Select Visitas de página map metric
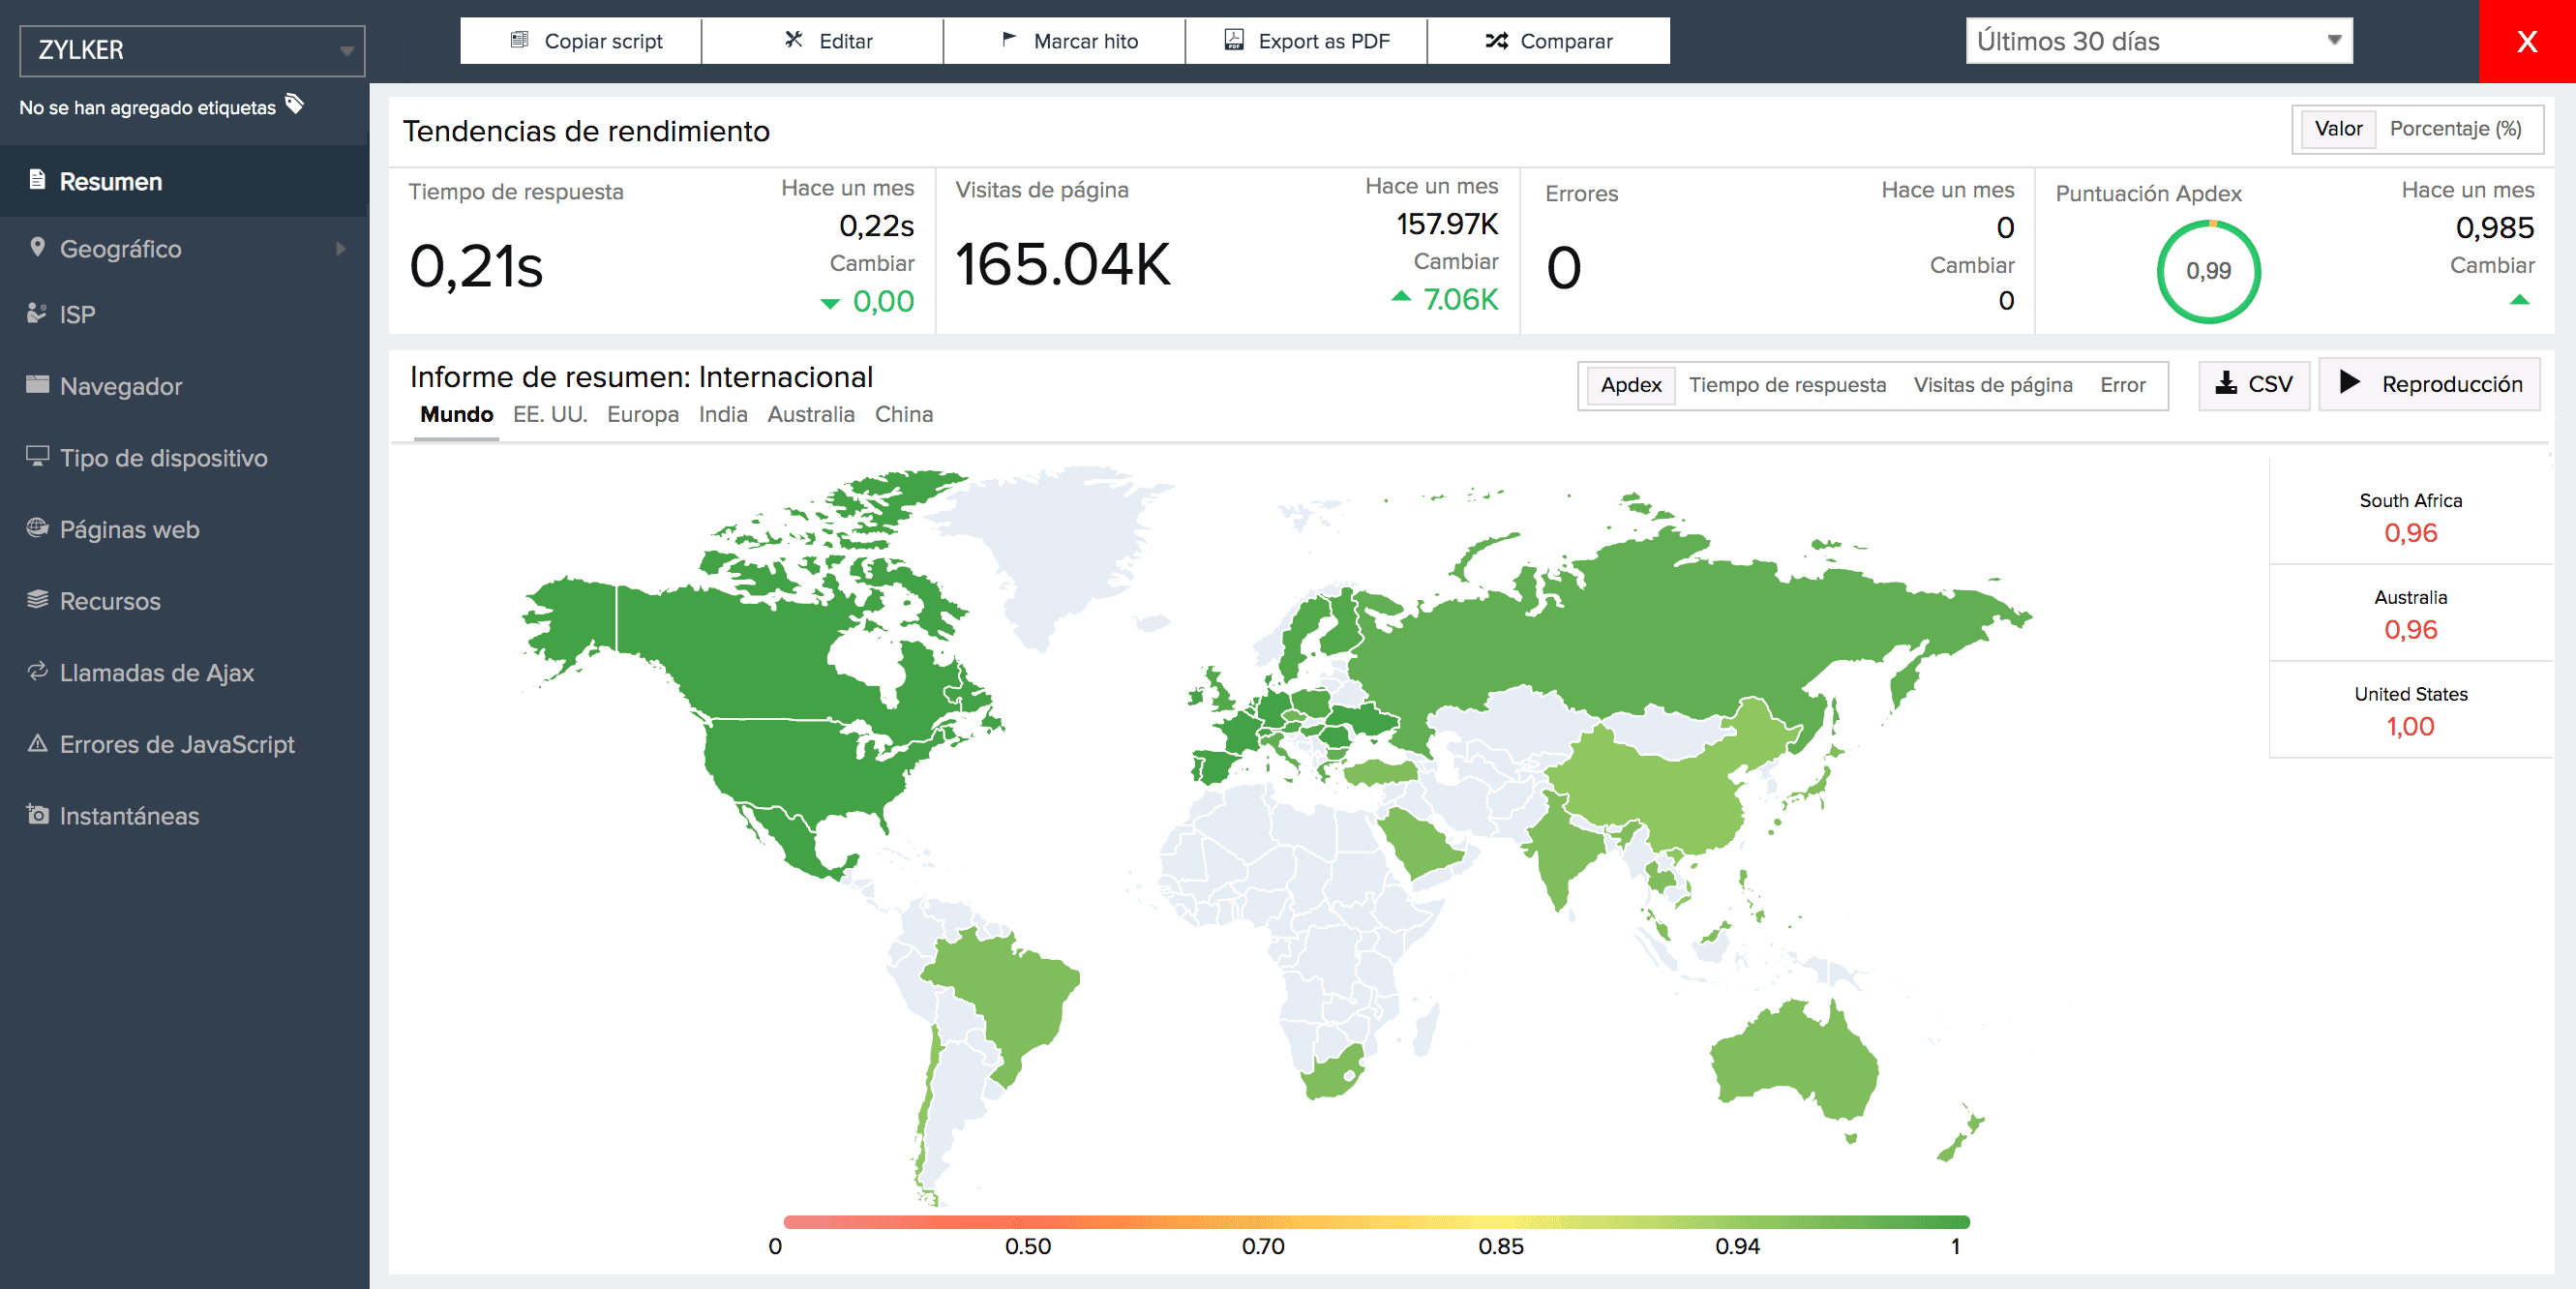The image size is (2576, 1289). click(1992, 385)
